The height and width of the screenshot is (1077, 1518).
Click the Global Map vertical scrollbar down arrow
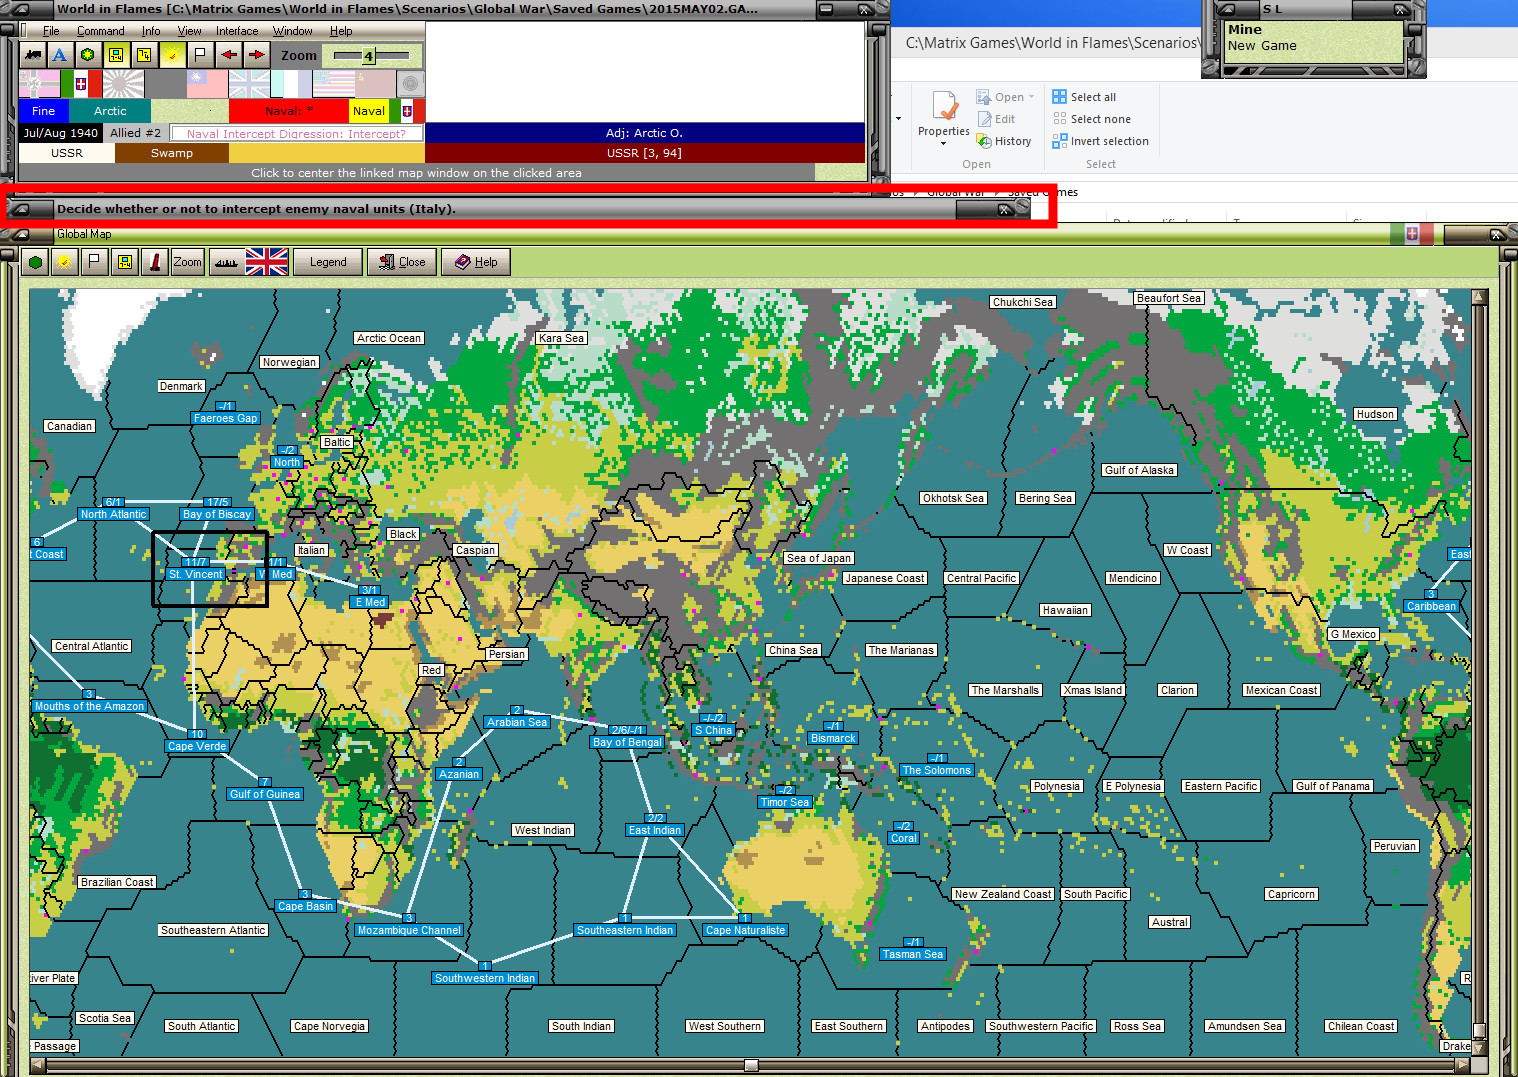(x=1479, y=1047)
